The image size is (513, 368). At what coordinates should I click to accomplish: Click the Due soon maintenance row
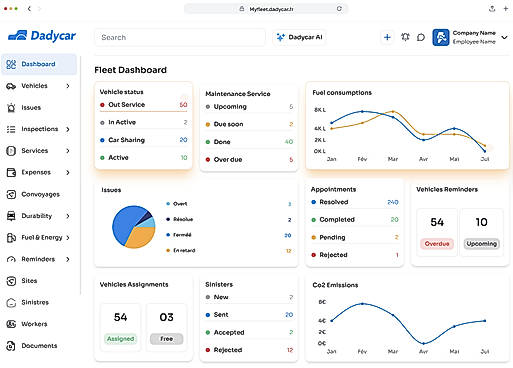click(249, 124)
